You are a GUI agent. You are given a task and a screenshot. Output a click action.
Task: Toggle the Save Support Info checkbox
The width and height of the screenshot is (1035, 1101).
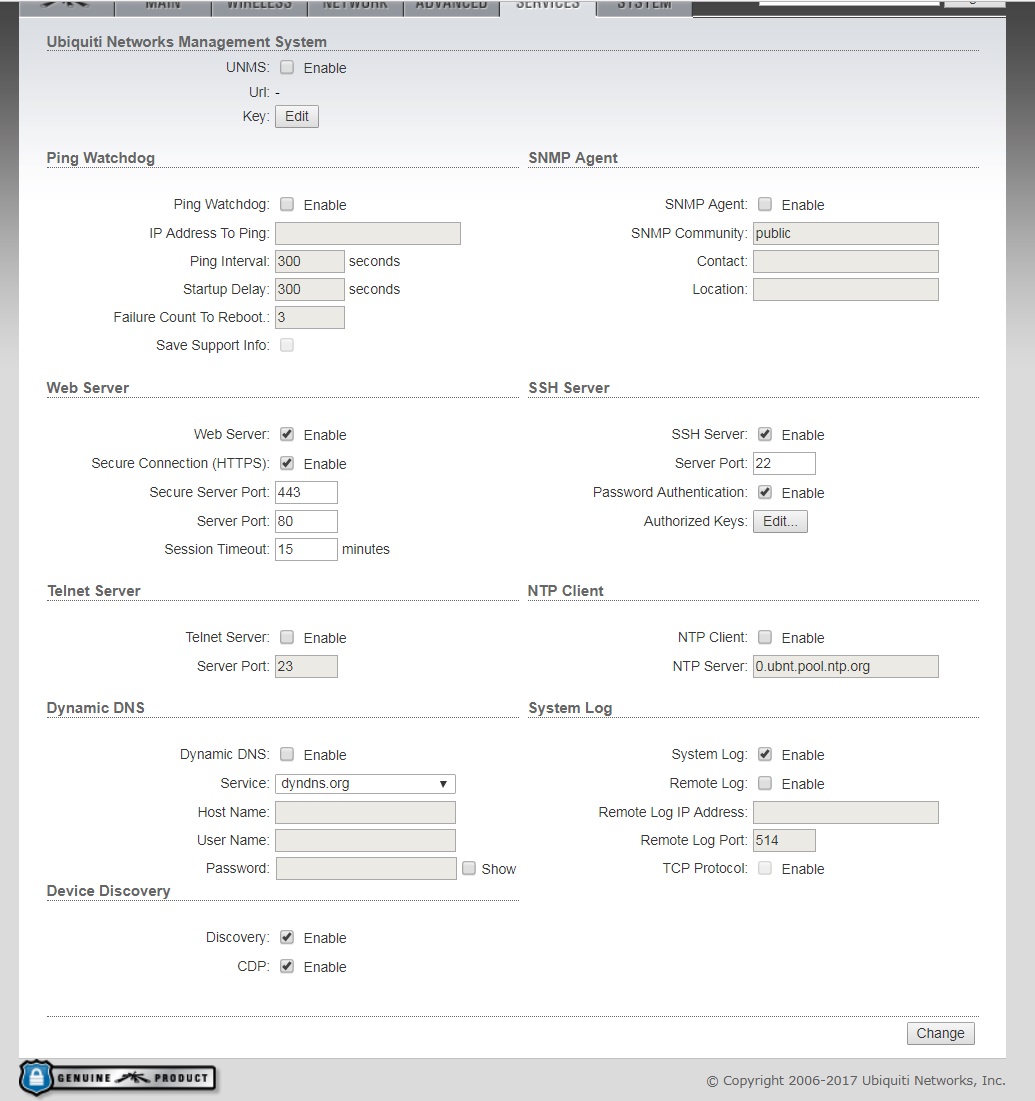coord(286,345)
